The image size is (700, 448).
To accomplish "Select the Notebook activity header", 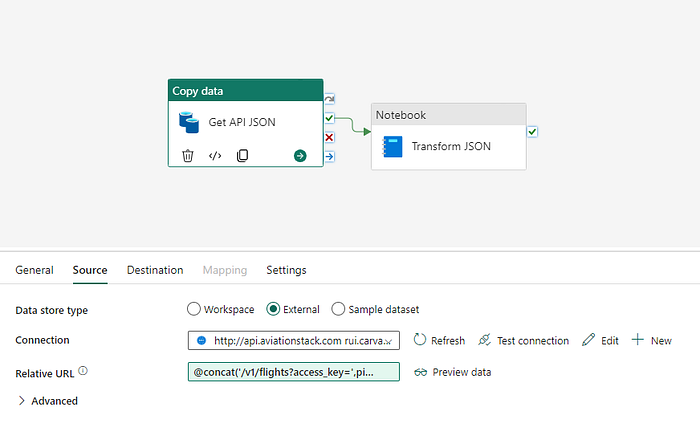I will 449,115.
